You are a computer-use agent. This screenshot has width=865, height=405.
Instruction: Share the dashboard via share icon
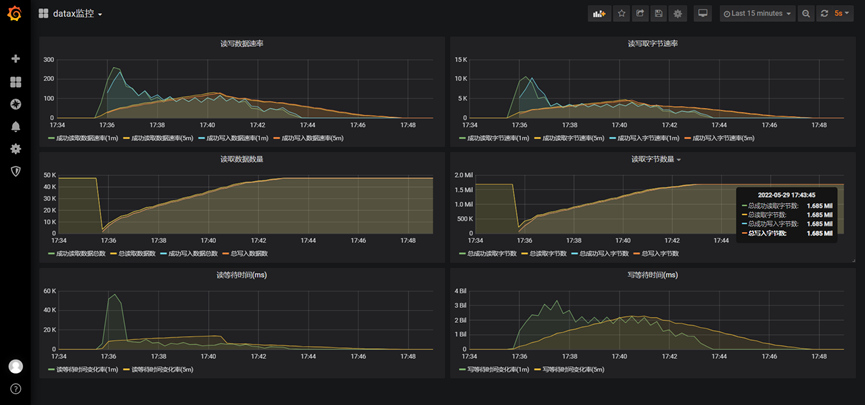click(640, 14)
